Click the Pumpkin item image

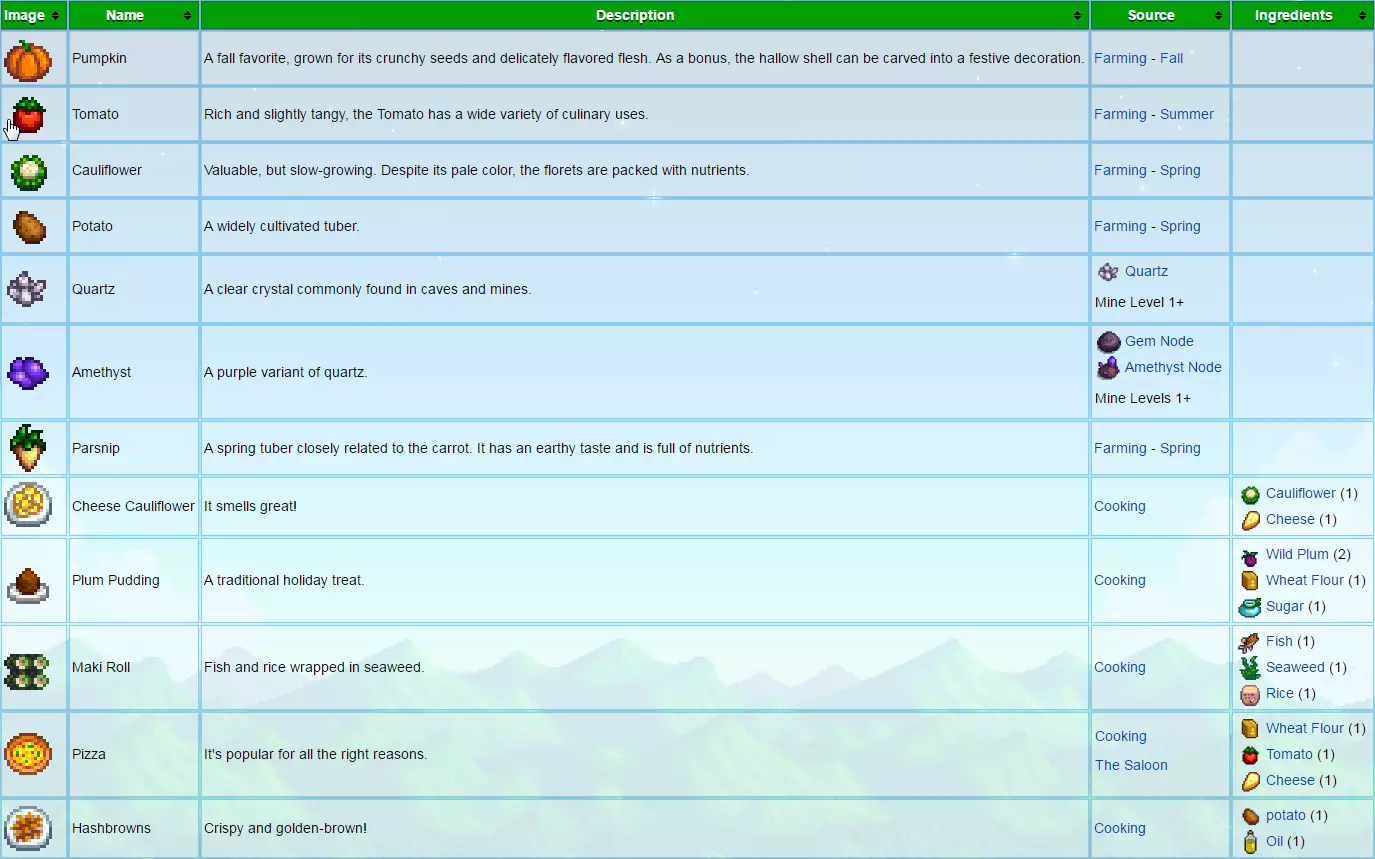point(28,59)
